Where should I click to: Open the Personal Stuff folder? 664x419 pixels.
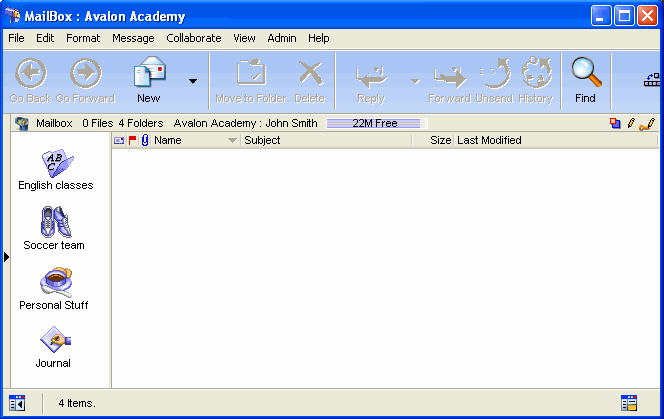pos(54,286)
